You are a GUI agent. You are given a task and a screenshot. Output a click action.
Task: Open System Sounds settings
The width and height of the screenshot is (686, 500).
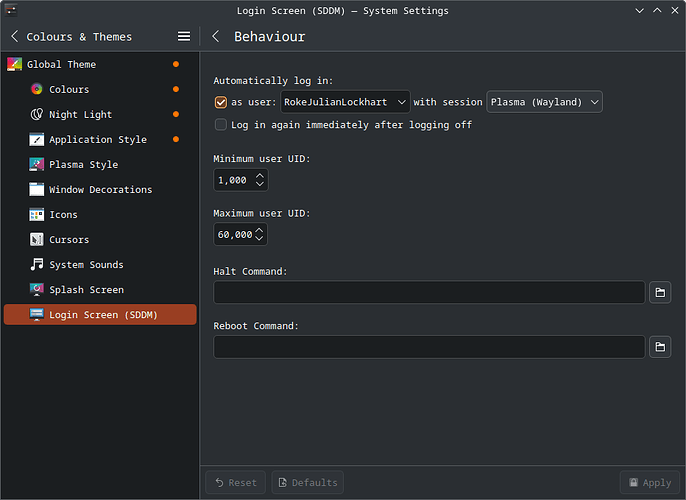click(100, 265)
